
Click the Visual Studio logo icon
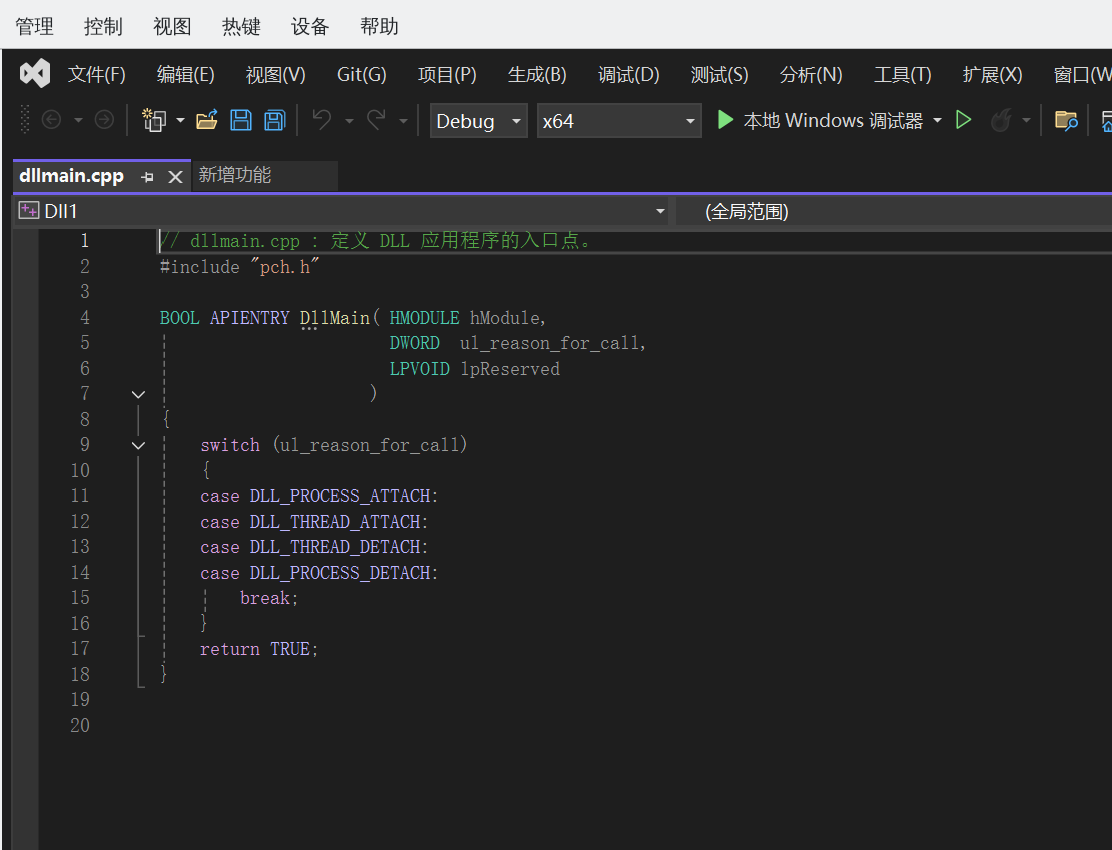35,74
